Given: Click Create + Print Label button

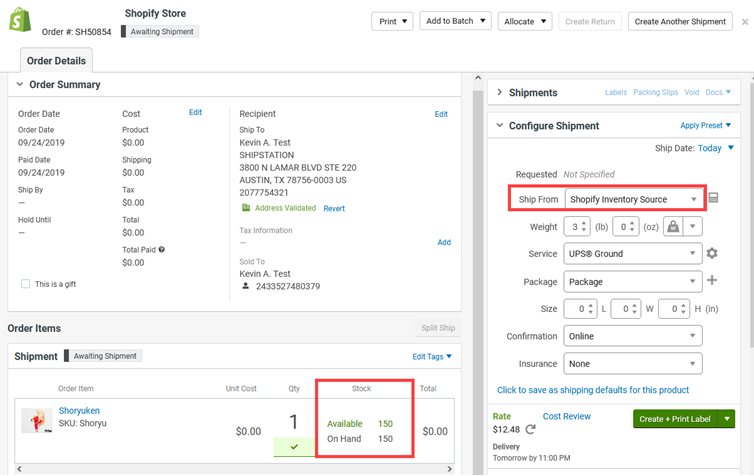Looking at the screenshot, I should tap(675, 419).
